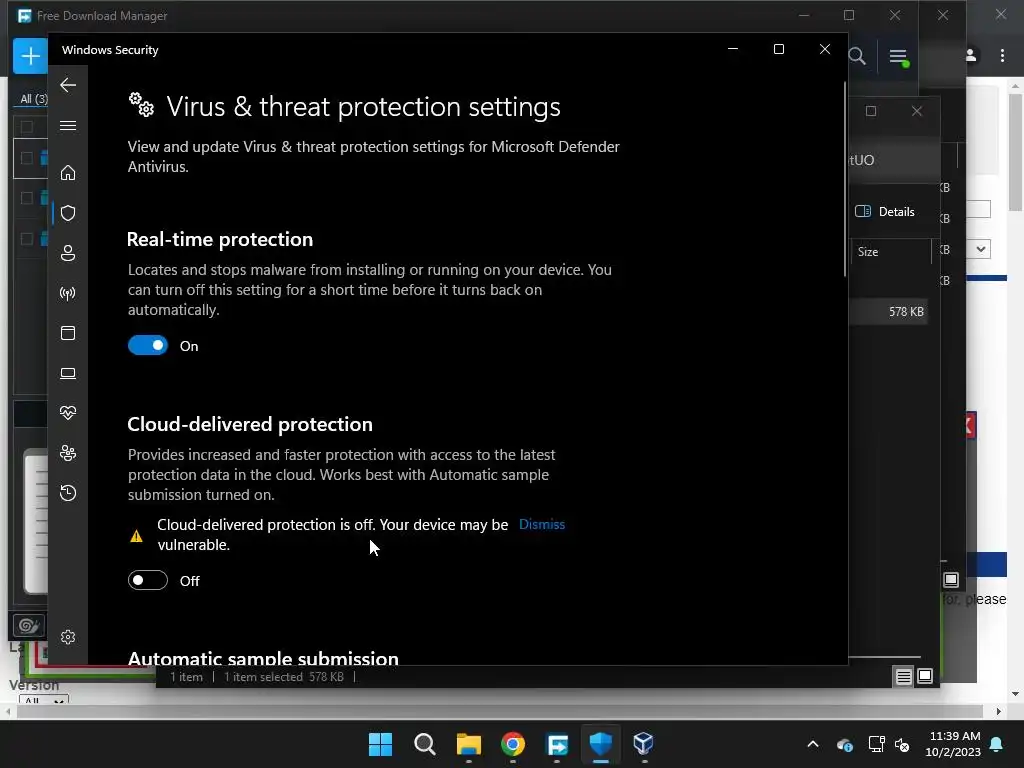Click the network display tray icon

(876, 744)
